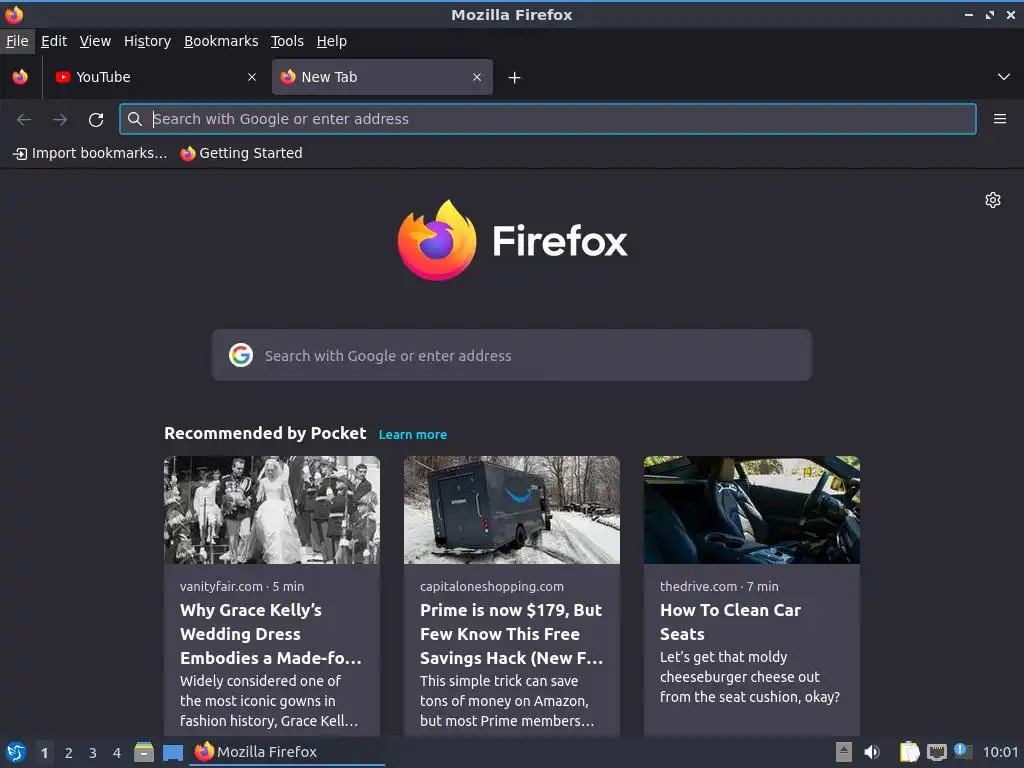The width and height of the screenshot is (1024, 768).
Task: Open car seats interior thumbnail
Action: 752,510
